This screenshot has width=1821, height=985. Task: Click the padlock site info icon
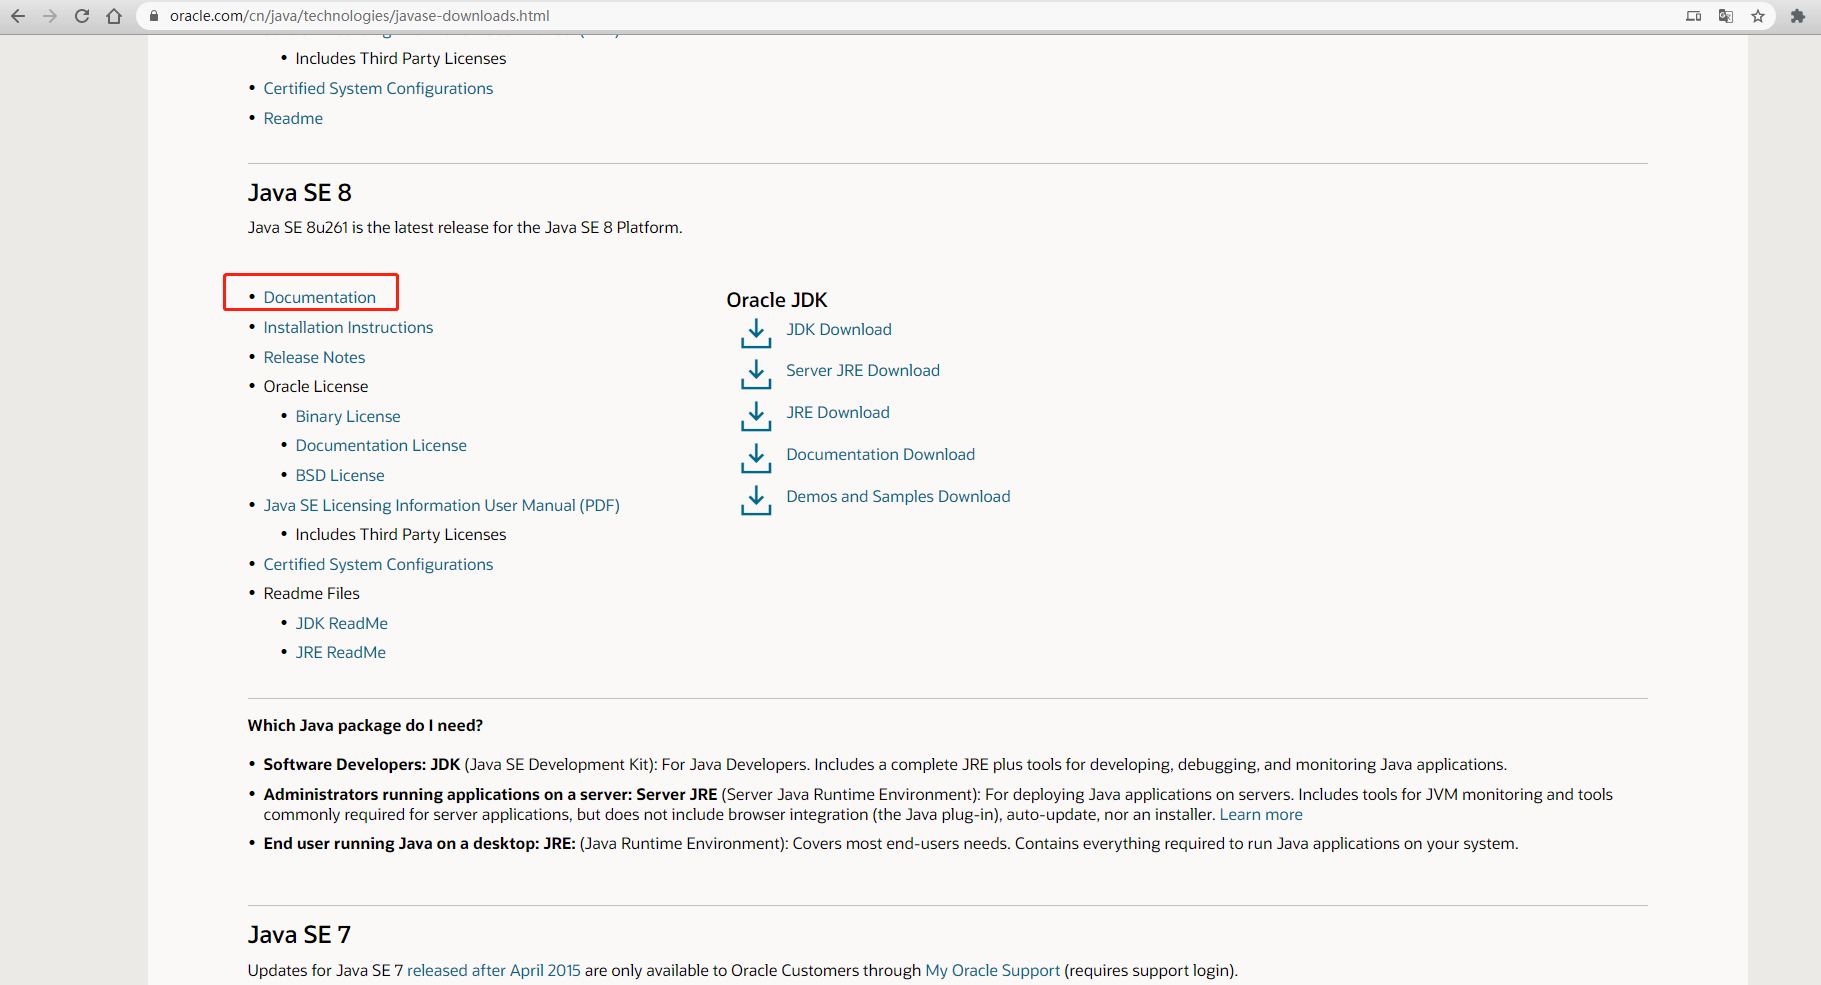tap(154, 16)
